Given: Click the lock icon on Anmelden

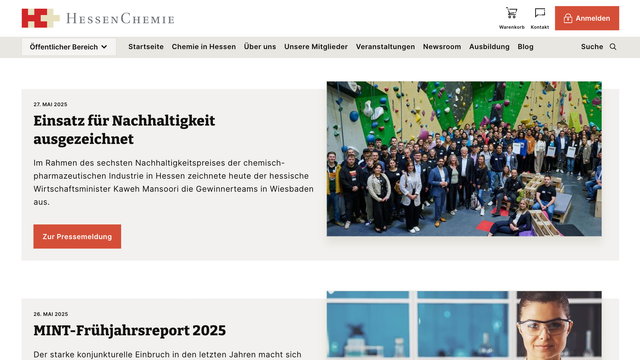Looking at the screenshot, I should (568, 18).
